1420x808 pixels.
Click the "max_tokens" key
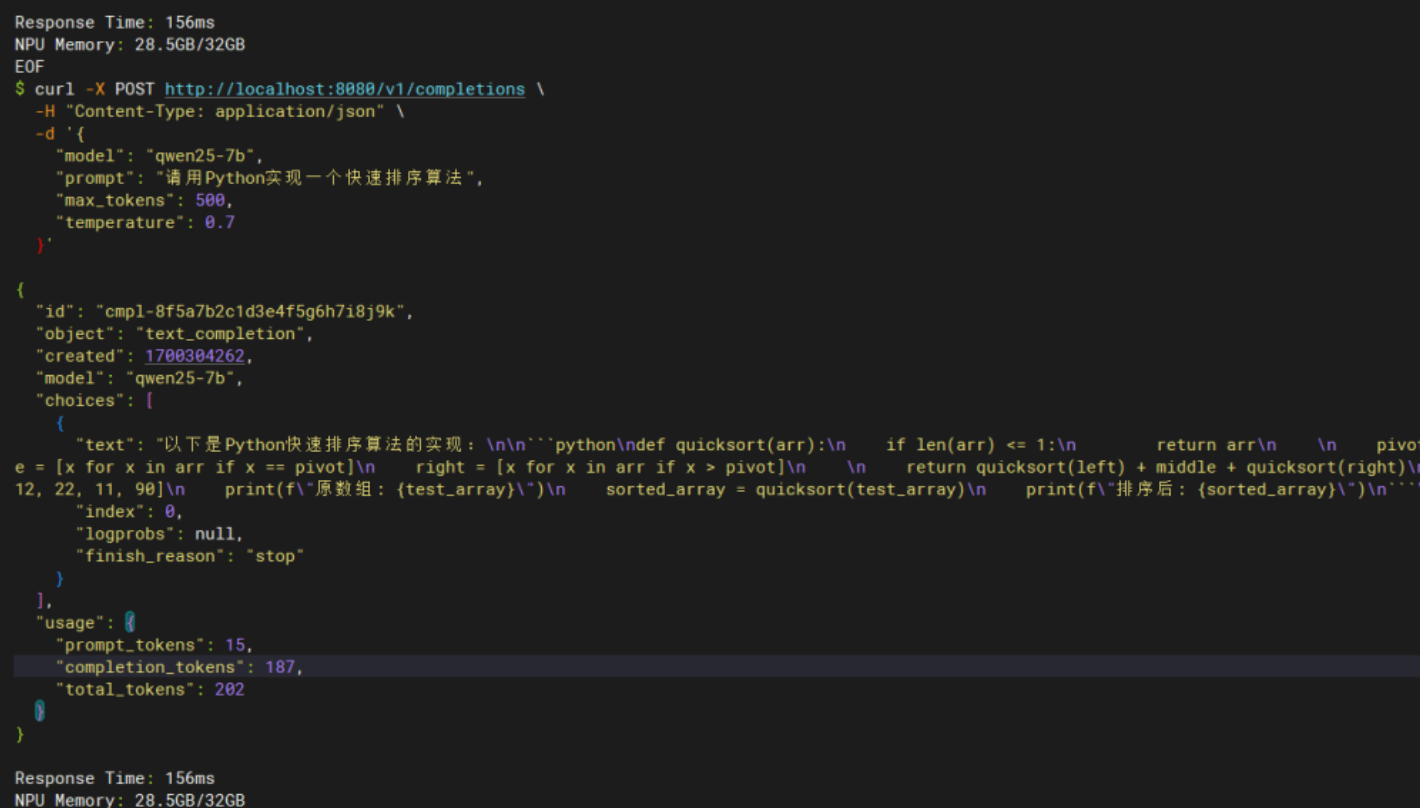[x=120, y=200]
